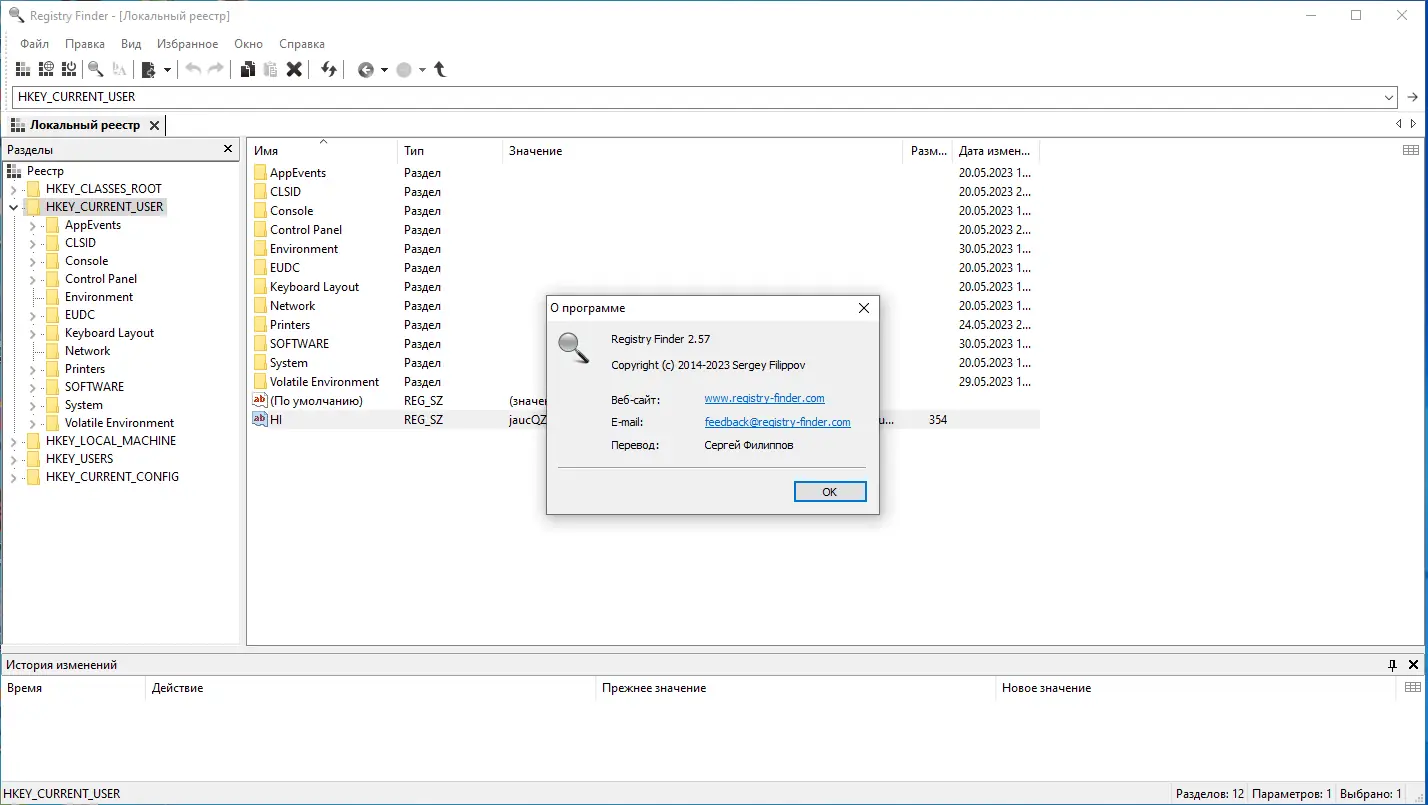Sort by the Значение column header
The width and height of the screenshot is (1428, 805).
(703, 151)
